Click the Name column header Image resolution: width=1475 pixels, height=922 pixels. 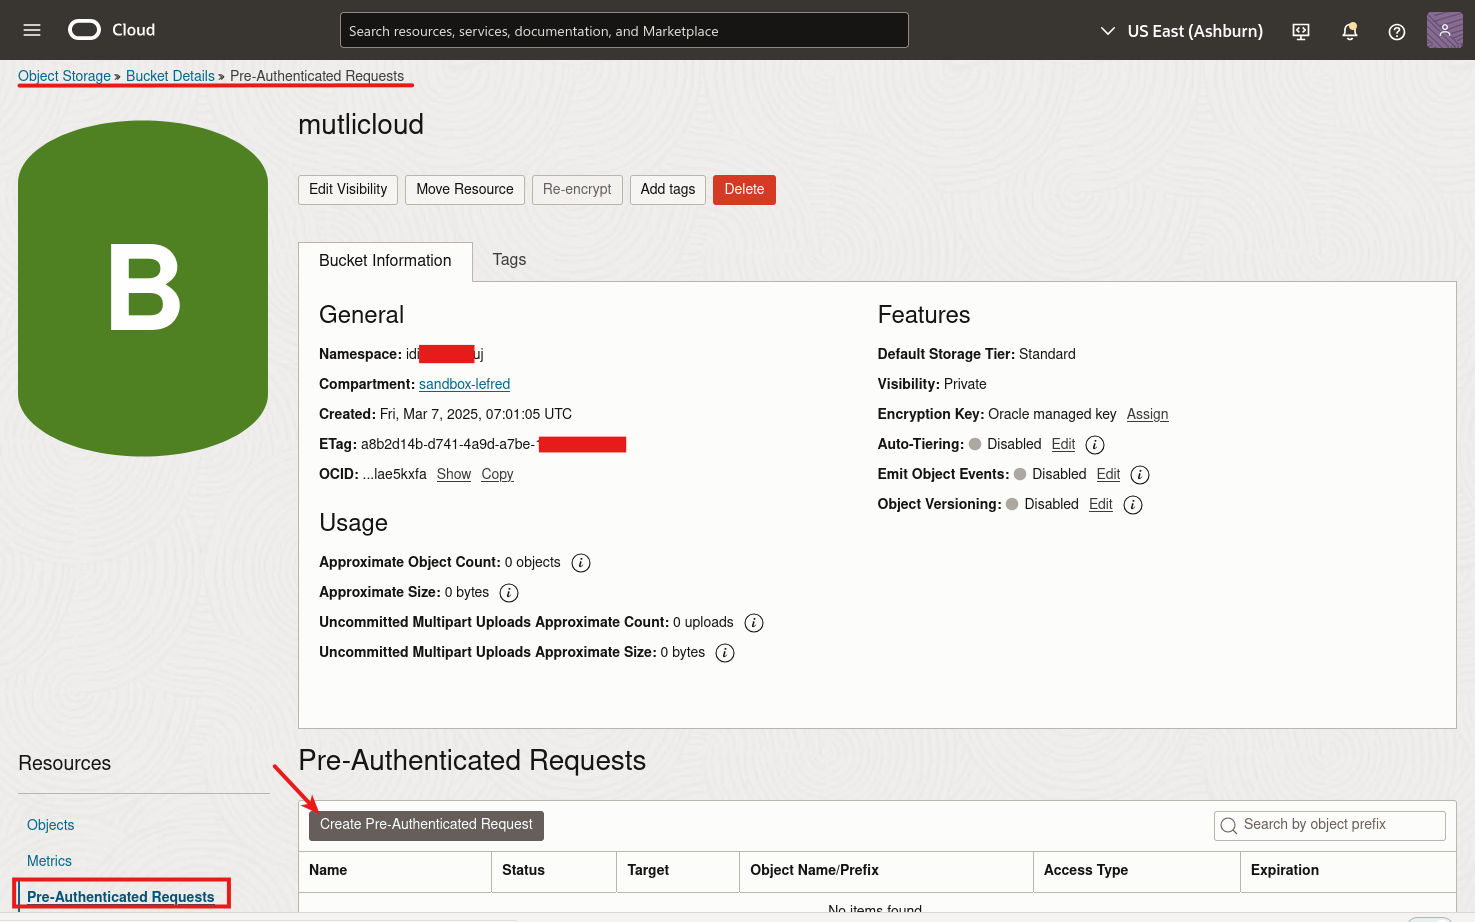coord(395,871)
